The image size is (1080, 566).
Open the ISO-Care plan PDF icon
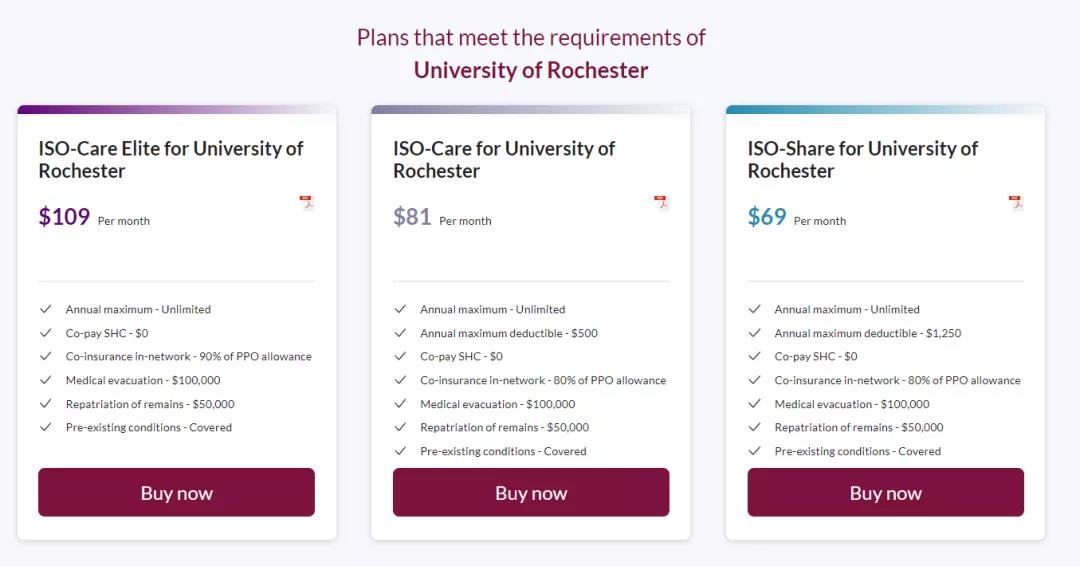[661, 203]
